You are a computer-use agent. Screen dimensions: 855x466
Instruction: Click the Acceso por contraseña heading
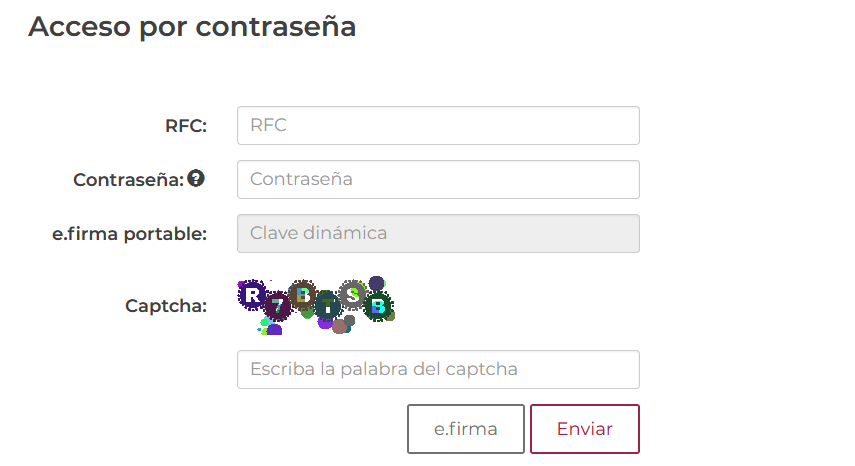coord(192,27)
